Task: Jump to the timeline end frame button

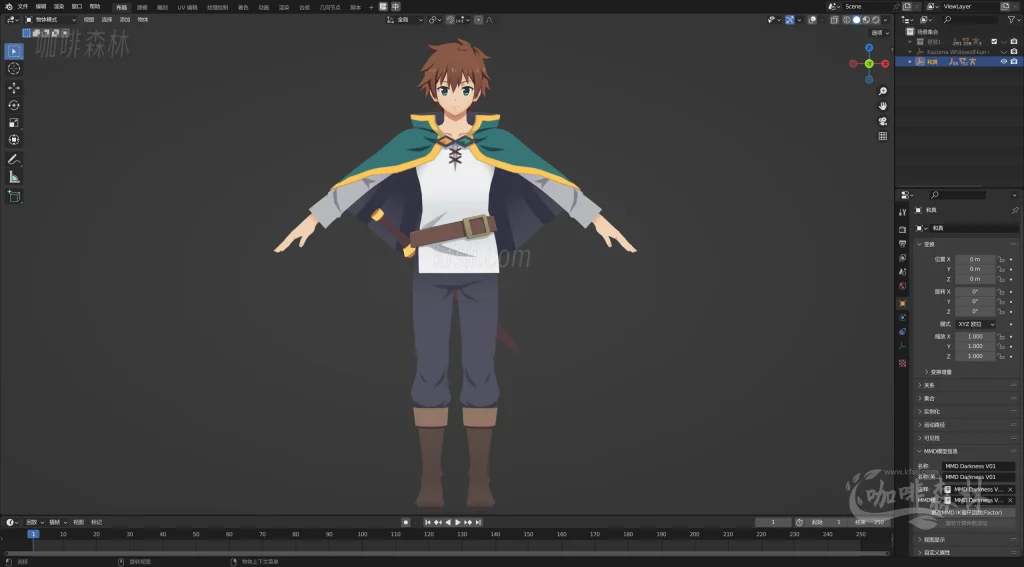Action: (478, 523)
